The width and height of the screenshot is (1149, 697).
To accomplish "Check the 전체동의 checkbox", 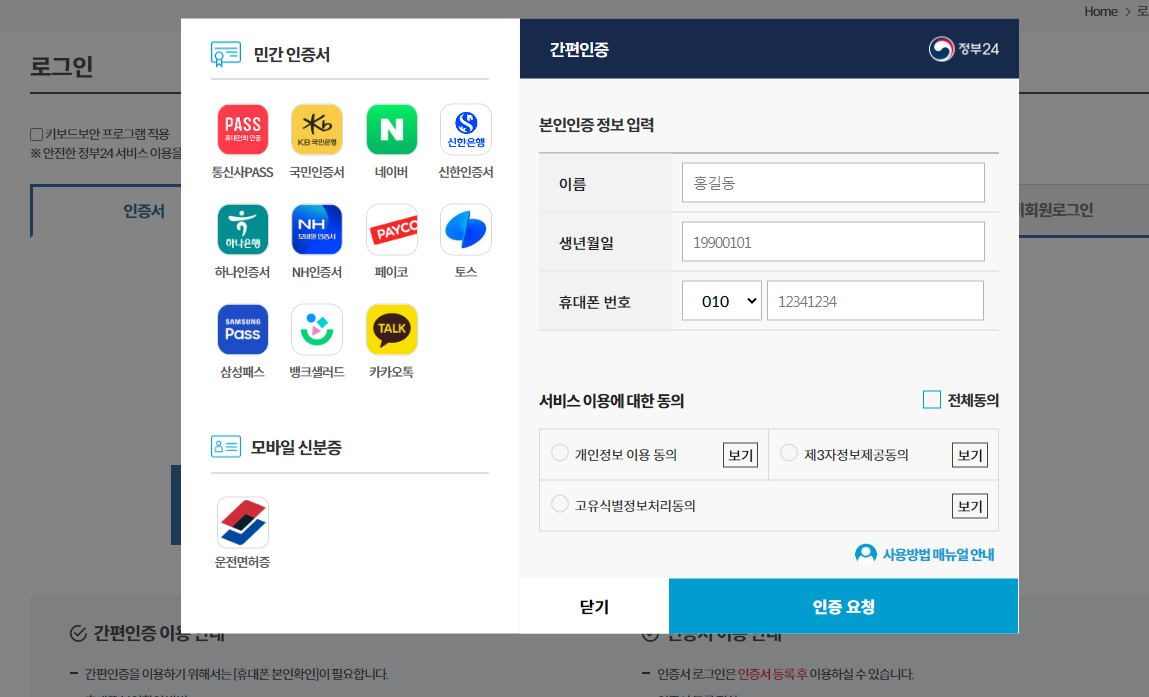I will [931, 399].
